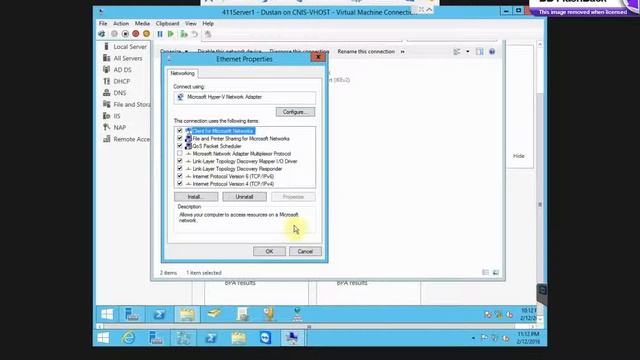Screen dimensions: 640x360
Task: Select the Networking tab
Action: click(x=182, y=73)
